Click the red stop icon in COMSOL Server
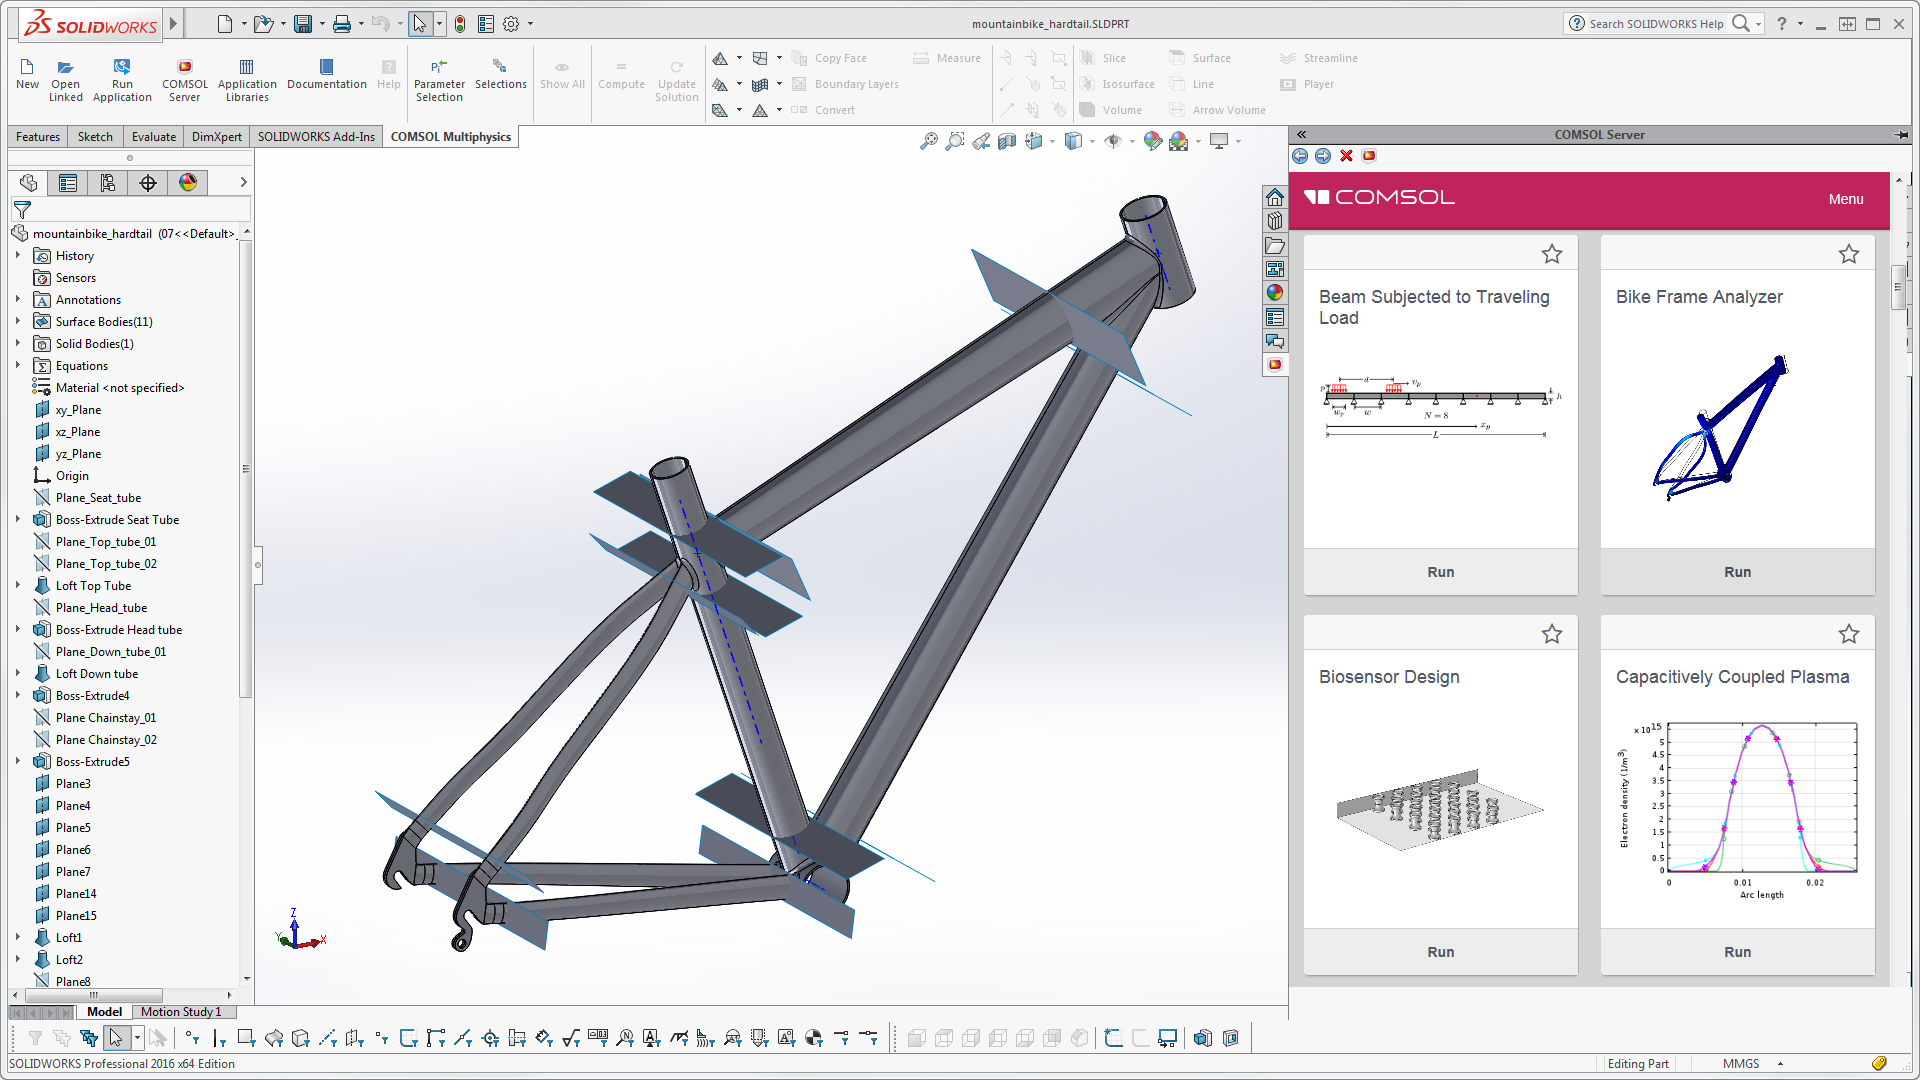 pyautogui.click(x=1346, y=156)
